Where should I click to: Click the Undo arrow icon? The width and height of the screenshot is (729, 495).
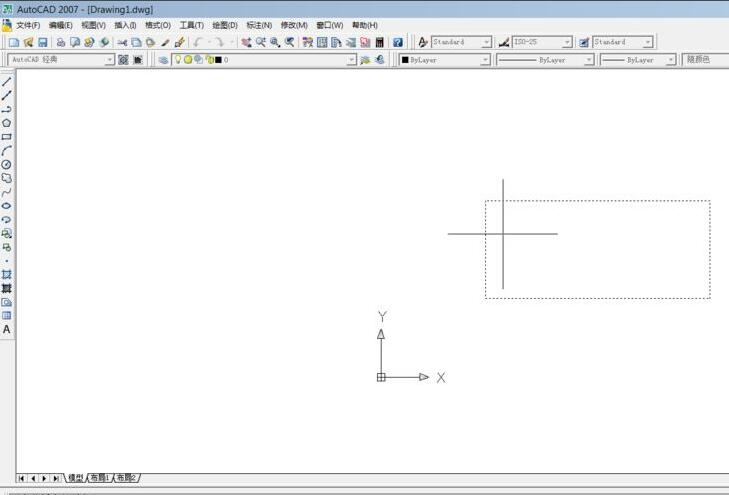tap(198, 42)
